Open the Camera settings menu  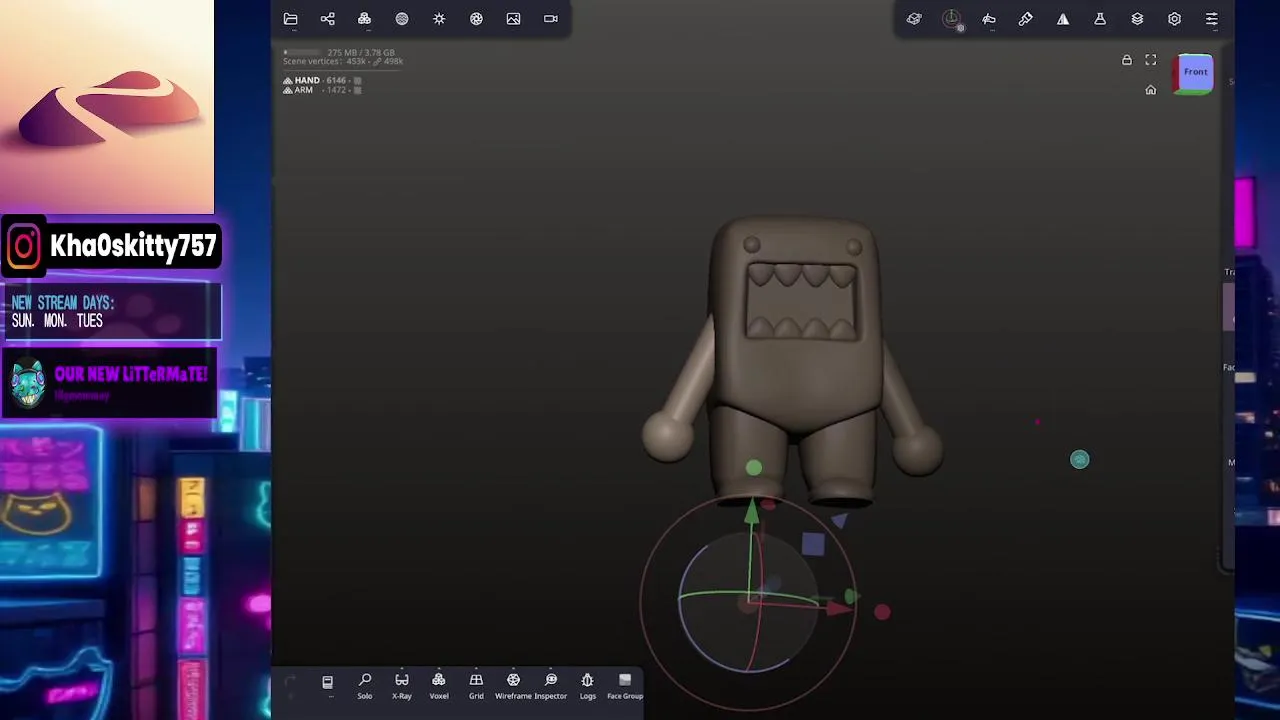pyautogui.click(x=551, y=19)
